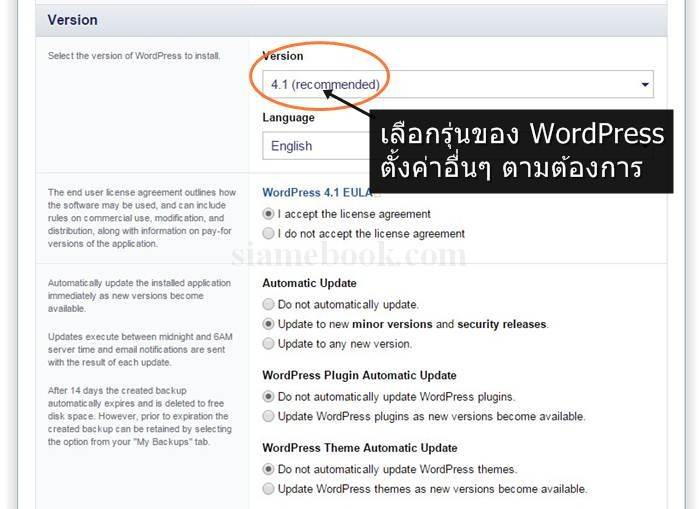This screenshot has height=509, width=700.
Task: Open the Language dropdown showing English
Action: (316, 146)
